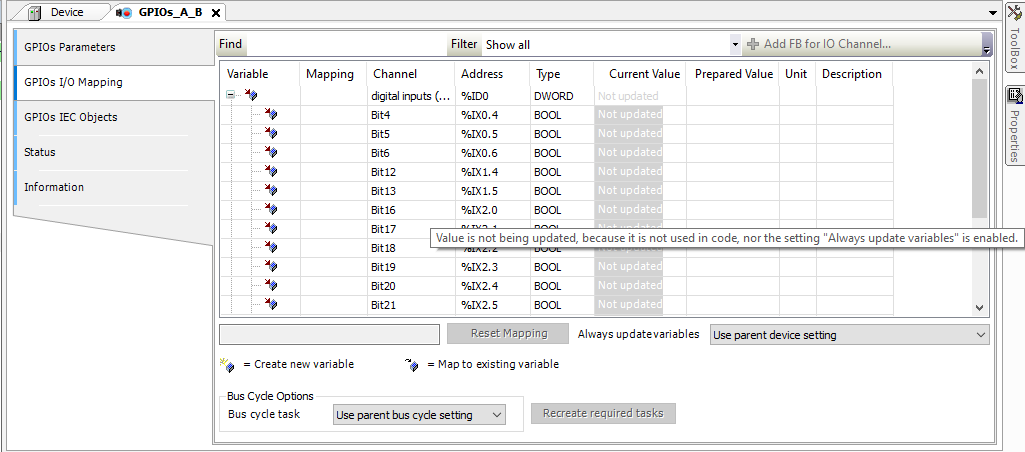Click the Bit19 variable mapping icon
The width and height of the screenshot is (1025, 452).
tap(271, 267)
